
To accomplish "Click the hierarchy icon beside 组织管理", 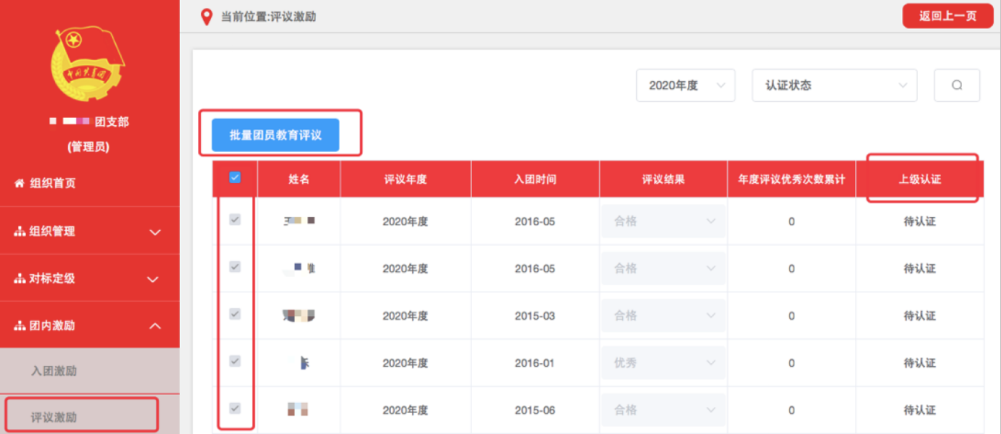I will pos(19,231).
